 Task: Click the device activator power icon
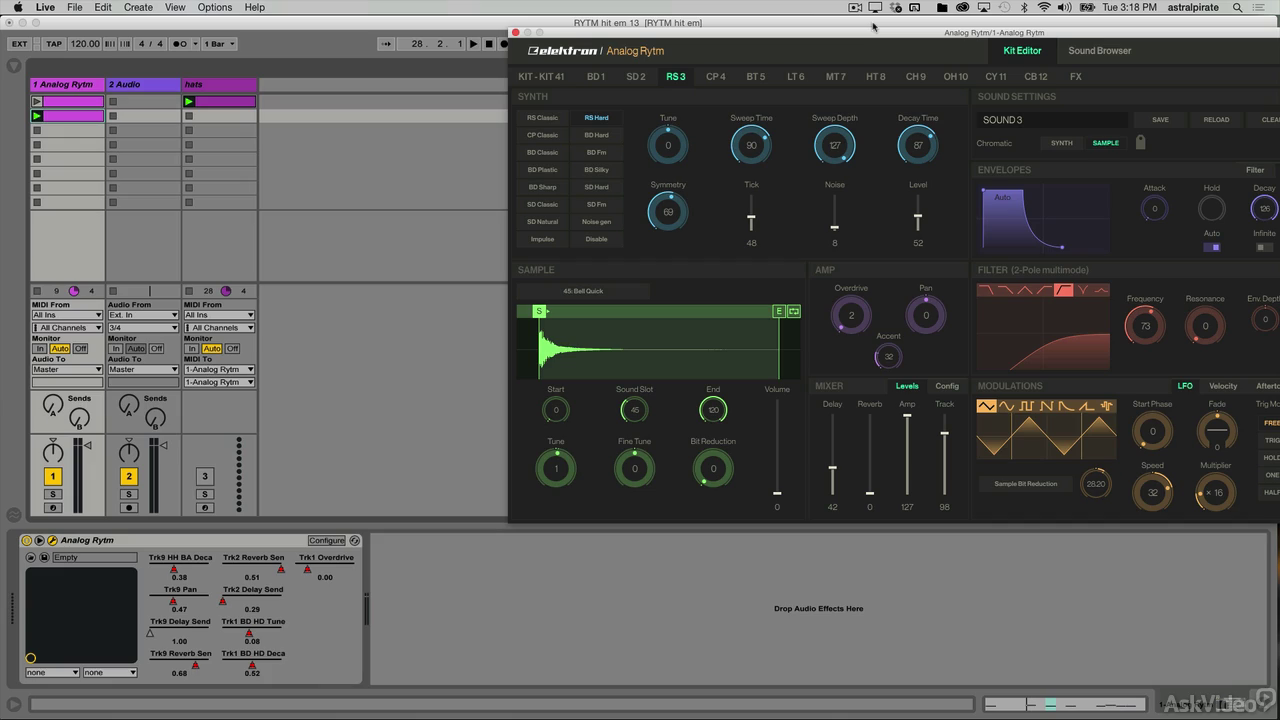[x=27, y=540]
